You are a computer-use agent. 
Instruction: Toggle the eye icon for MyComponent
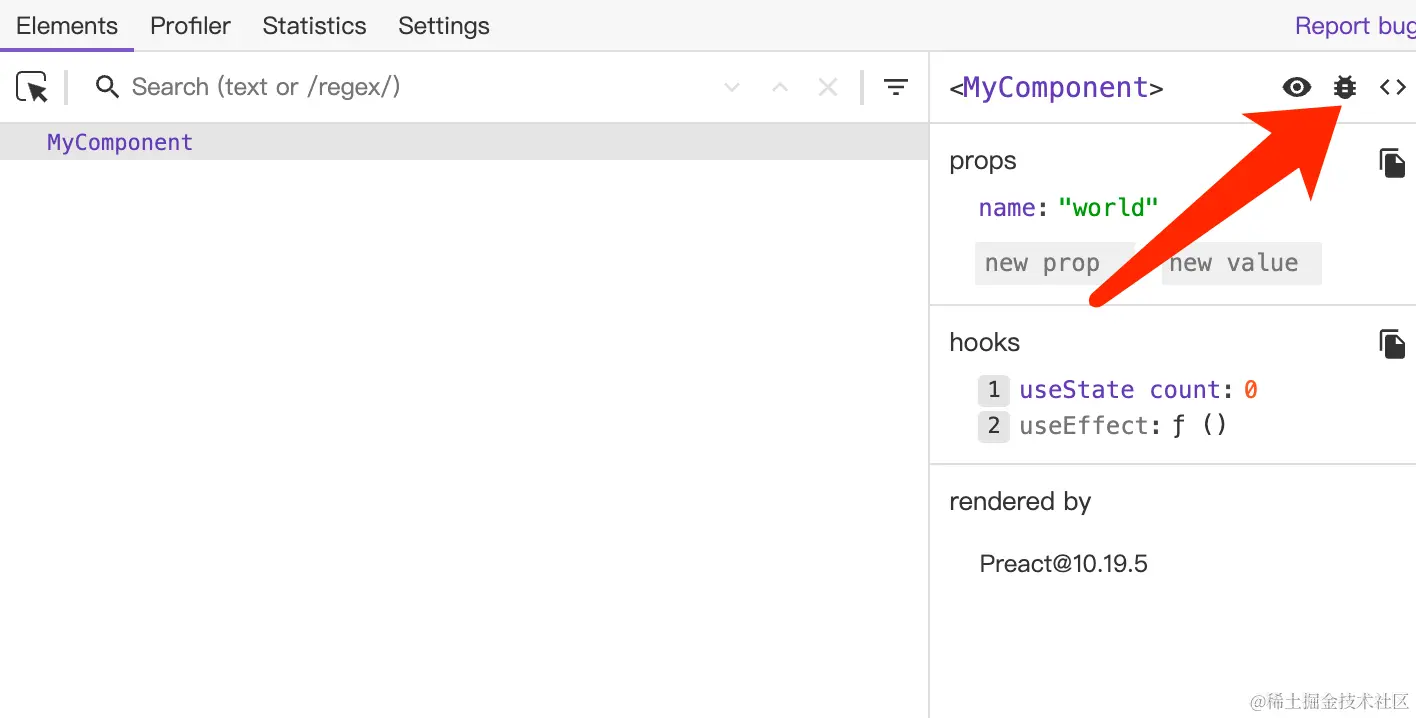1297,88
